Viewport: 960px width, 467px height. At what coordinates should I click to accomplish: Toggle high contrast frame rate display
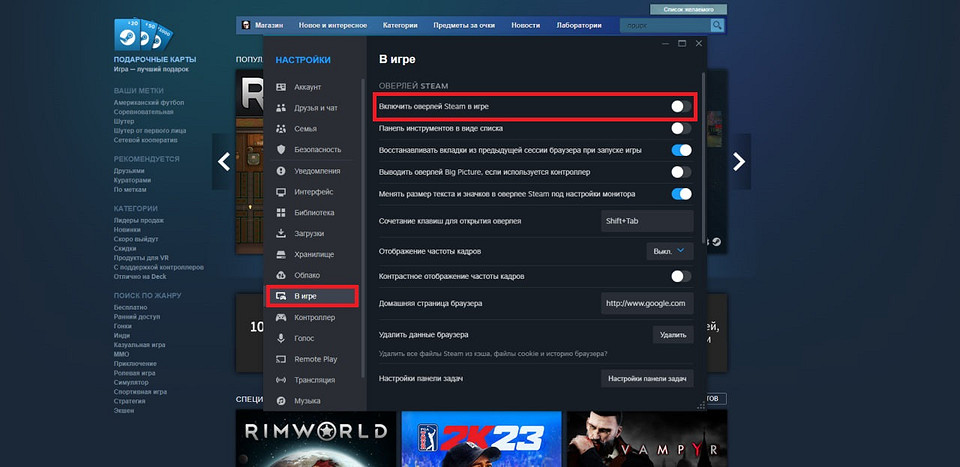click(x=680, y=276)
